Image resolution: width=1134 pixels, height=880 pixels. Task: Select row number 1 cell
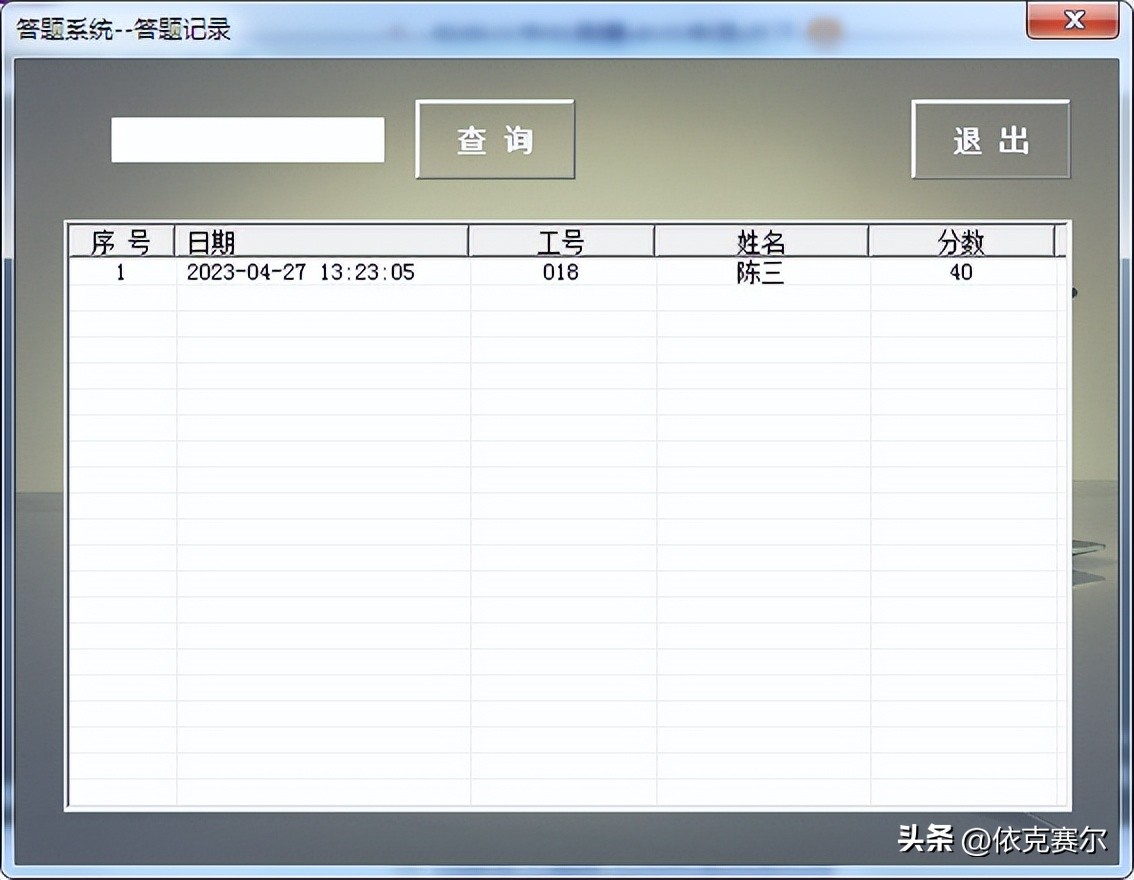point(121,273)
